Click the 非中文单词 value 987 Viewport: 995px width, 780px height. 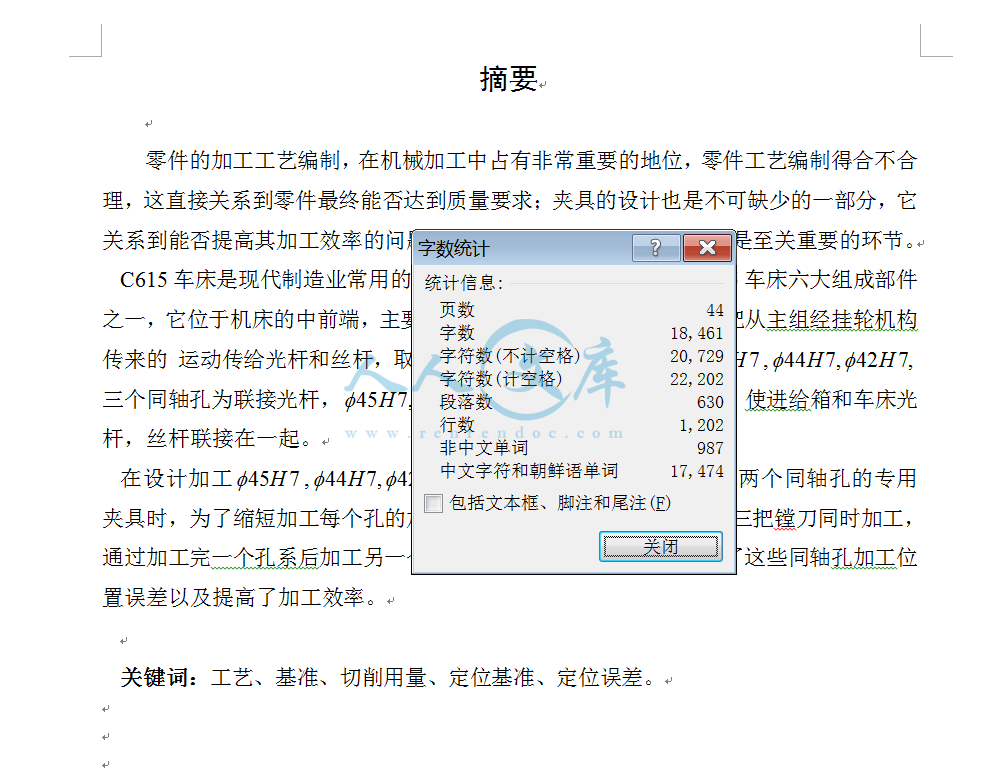(710, 448)
